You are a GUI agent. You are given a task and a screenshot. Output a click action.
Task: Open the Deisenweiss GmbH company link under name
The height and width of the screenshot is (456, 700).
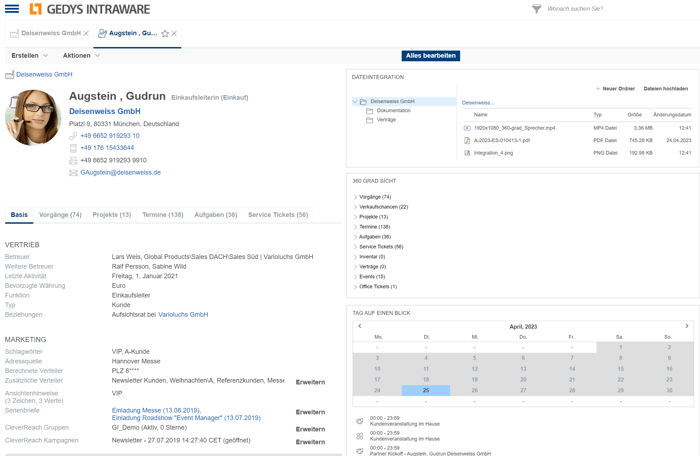105,111
